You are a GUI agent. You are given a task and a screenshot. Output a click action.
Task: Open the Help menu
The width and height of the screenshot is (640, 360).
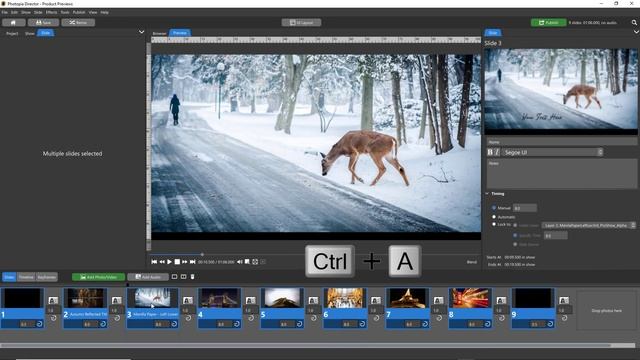[x=104, y=12]
